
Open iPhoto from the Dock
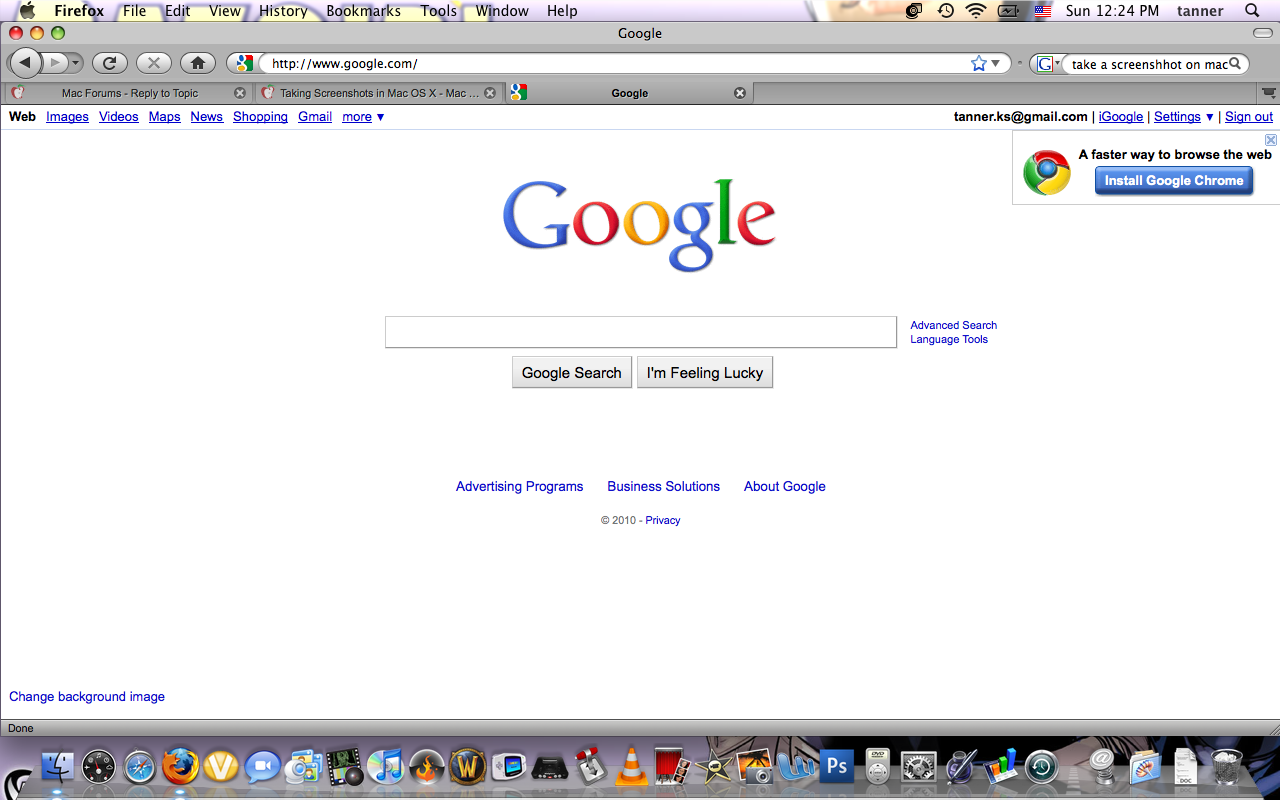click(x=755, y=768)
